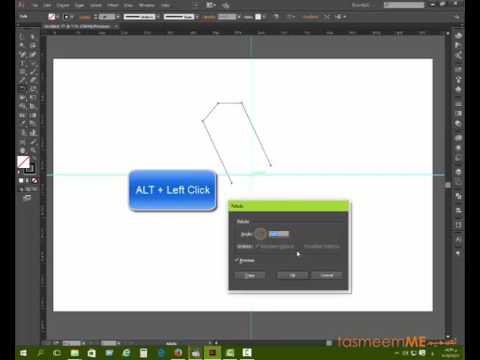Click the search field in the top bar

(x=404, y=5)
